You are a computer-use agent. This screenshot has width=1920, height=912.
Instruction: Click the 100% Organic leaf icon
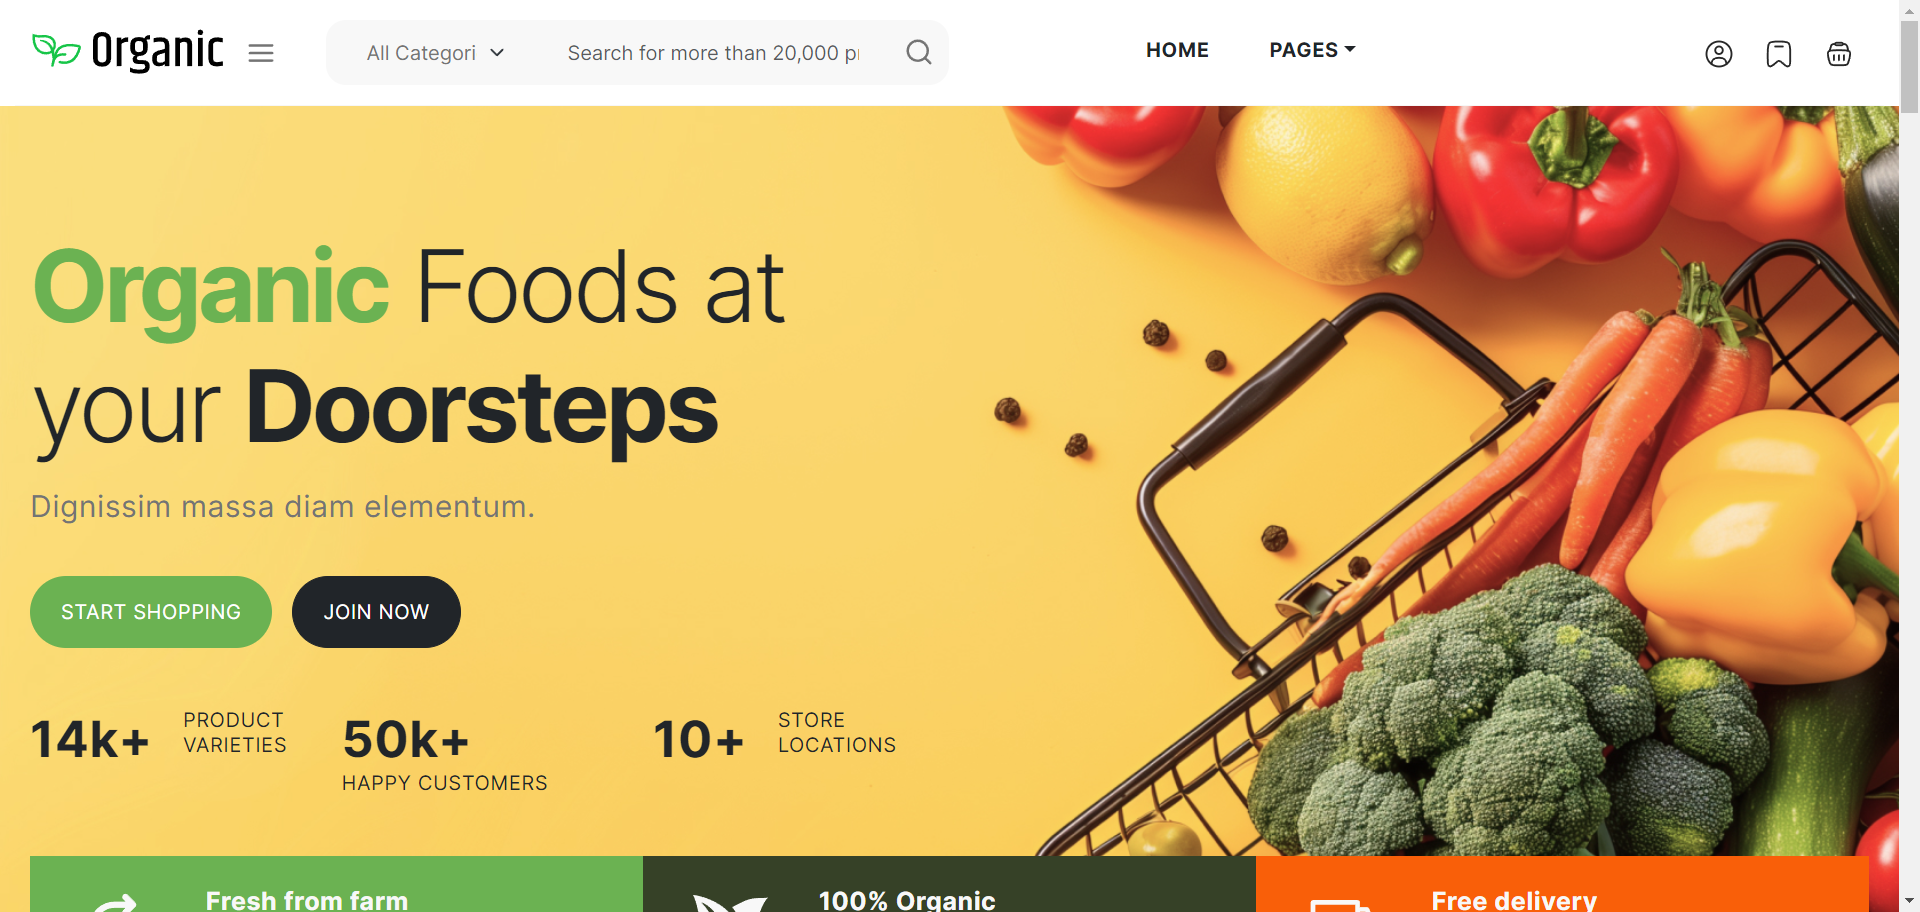click(x=729, y=903)
